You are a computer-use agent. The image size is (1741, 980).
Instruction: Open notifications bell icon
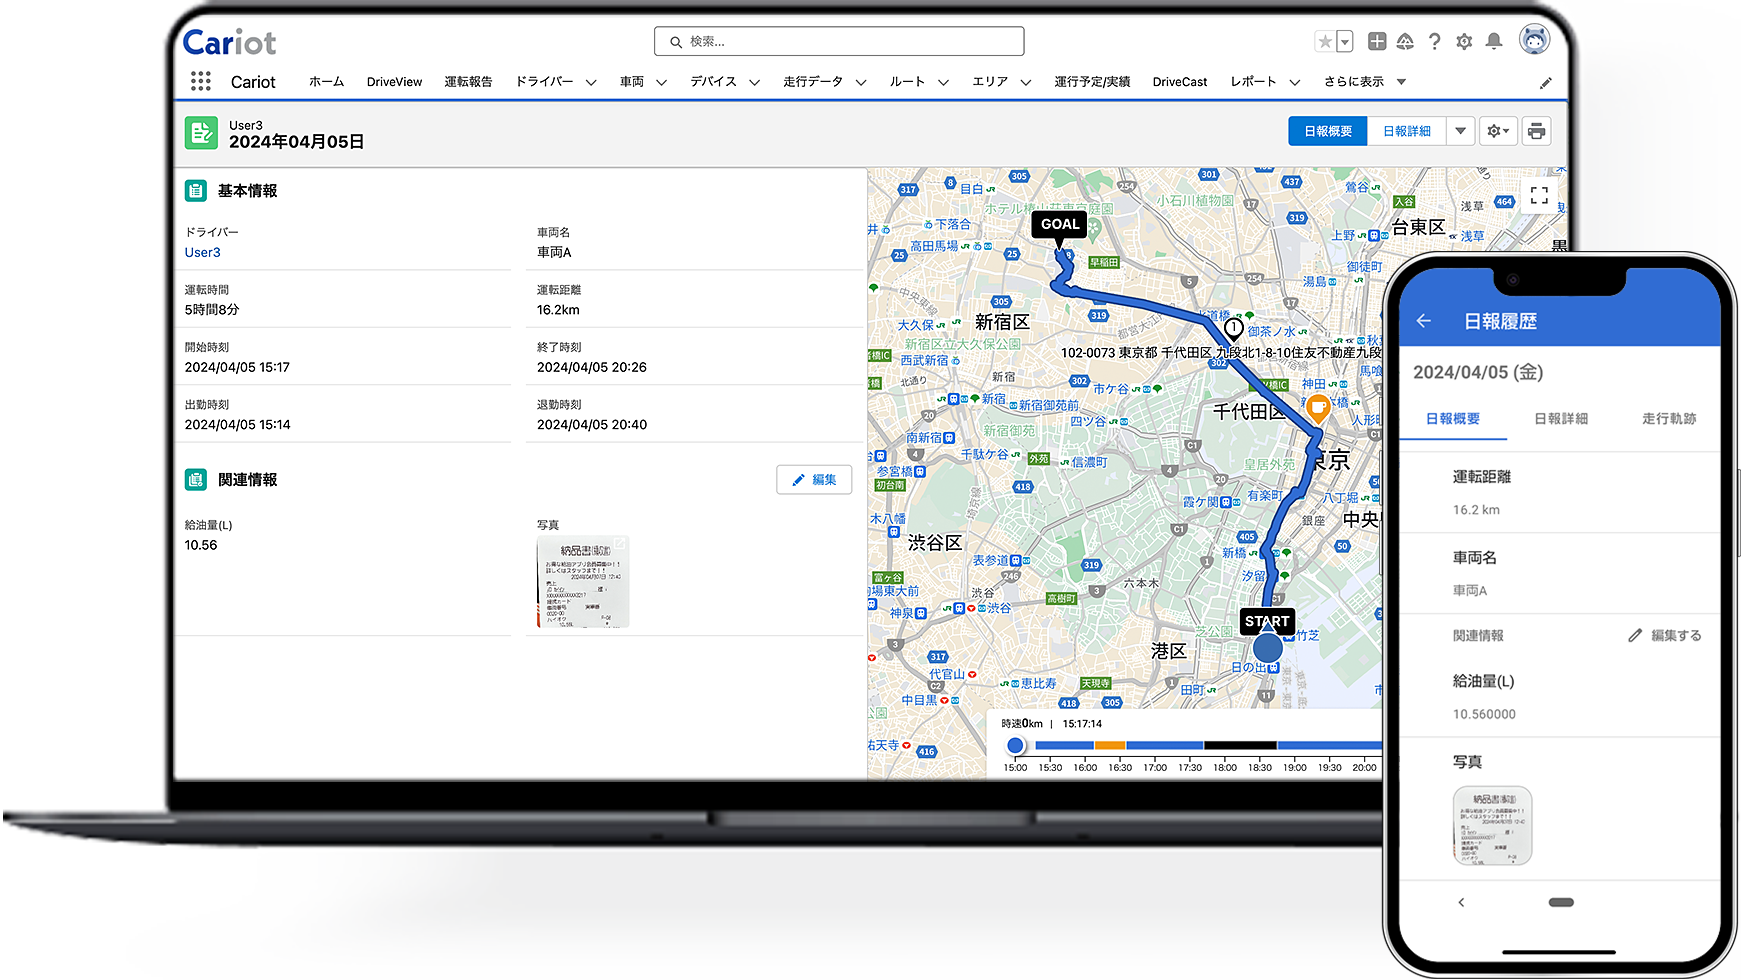pyautogui.click(x=1494, y=41)
